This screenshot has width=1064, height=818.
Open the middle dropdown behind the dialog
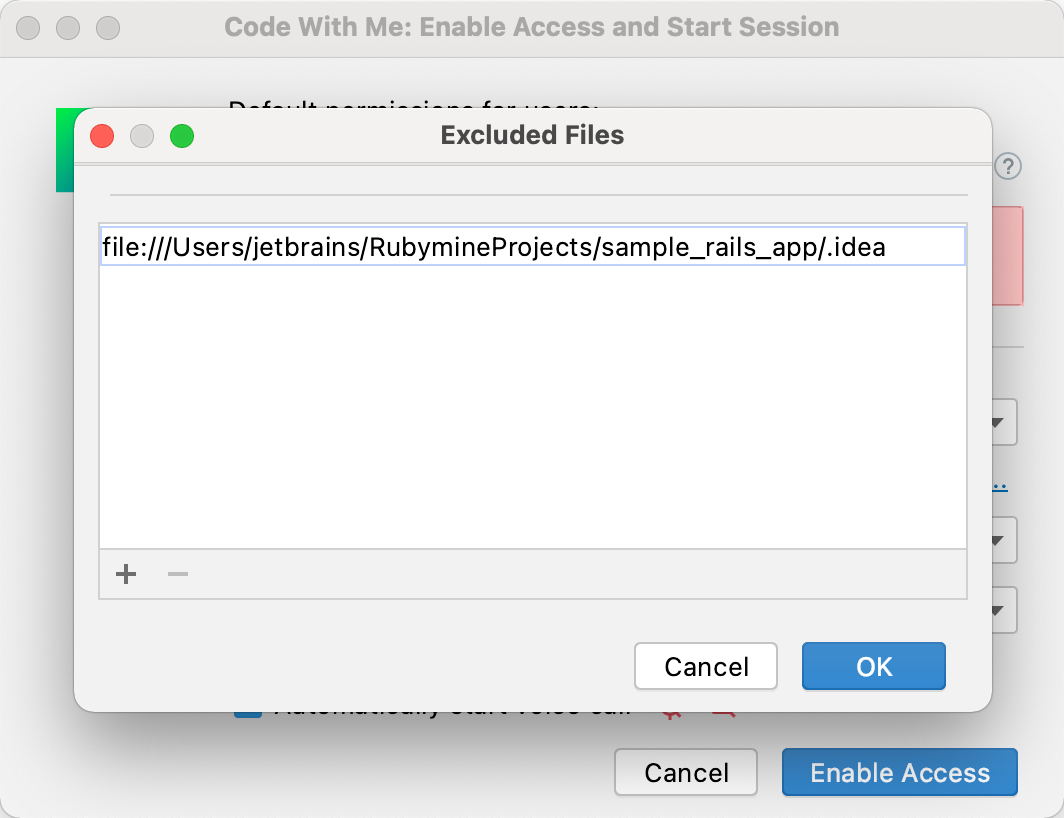point(996,540)
